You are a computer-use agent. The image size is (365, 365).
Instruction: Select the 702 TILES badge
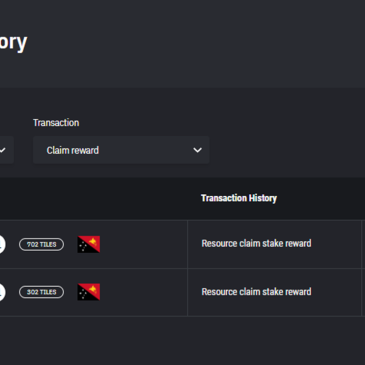(x=41, y=244)
